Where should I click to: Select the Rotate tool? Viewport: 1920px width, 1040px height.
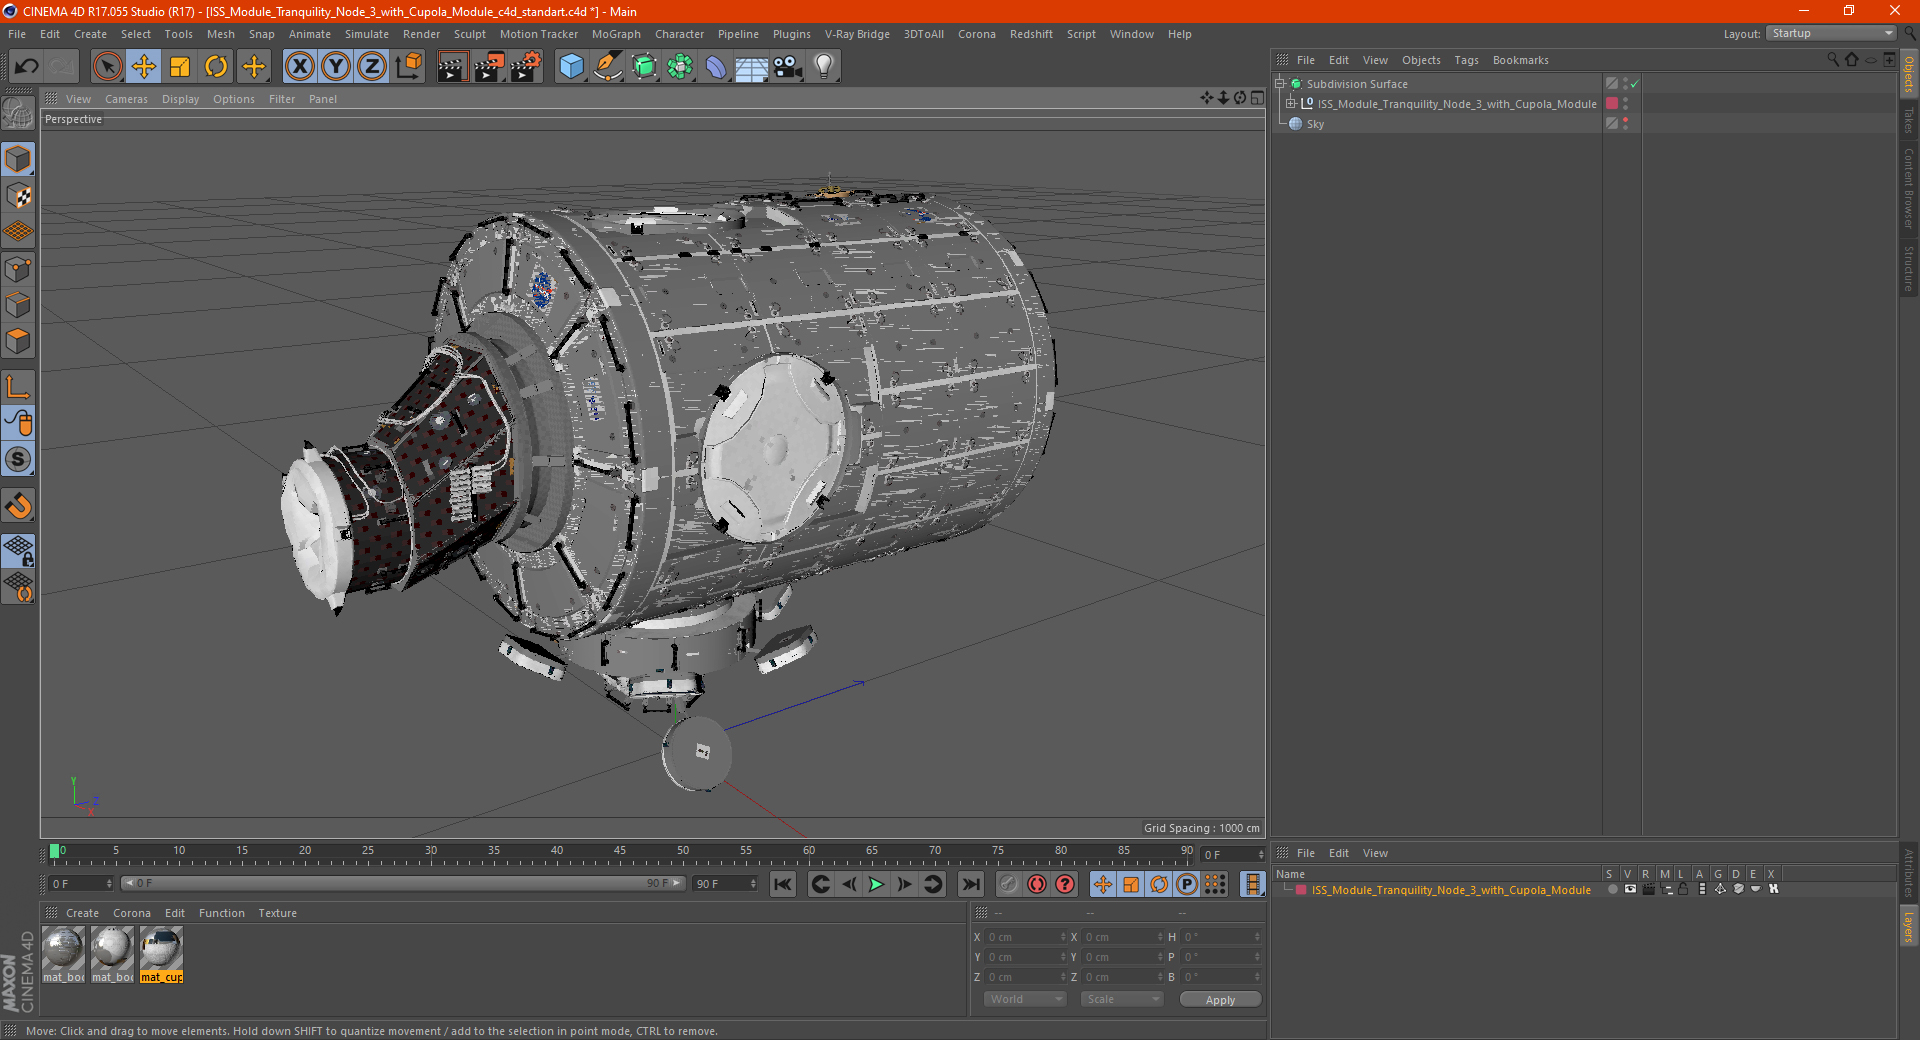pos(216,67)
